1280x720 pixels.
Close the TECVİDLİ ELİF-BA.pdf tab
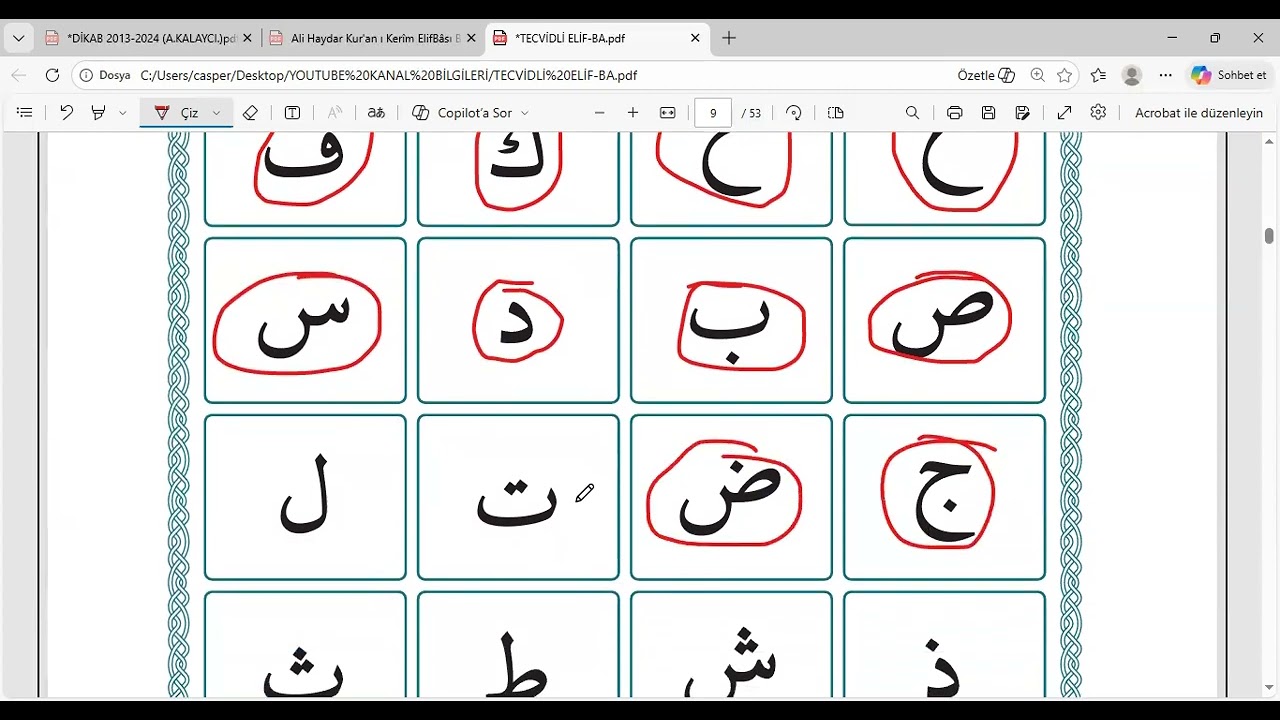(x=695, y=38)
